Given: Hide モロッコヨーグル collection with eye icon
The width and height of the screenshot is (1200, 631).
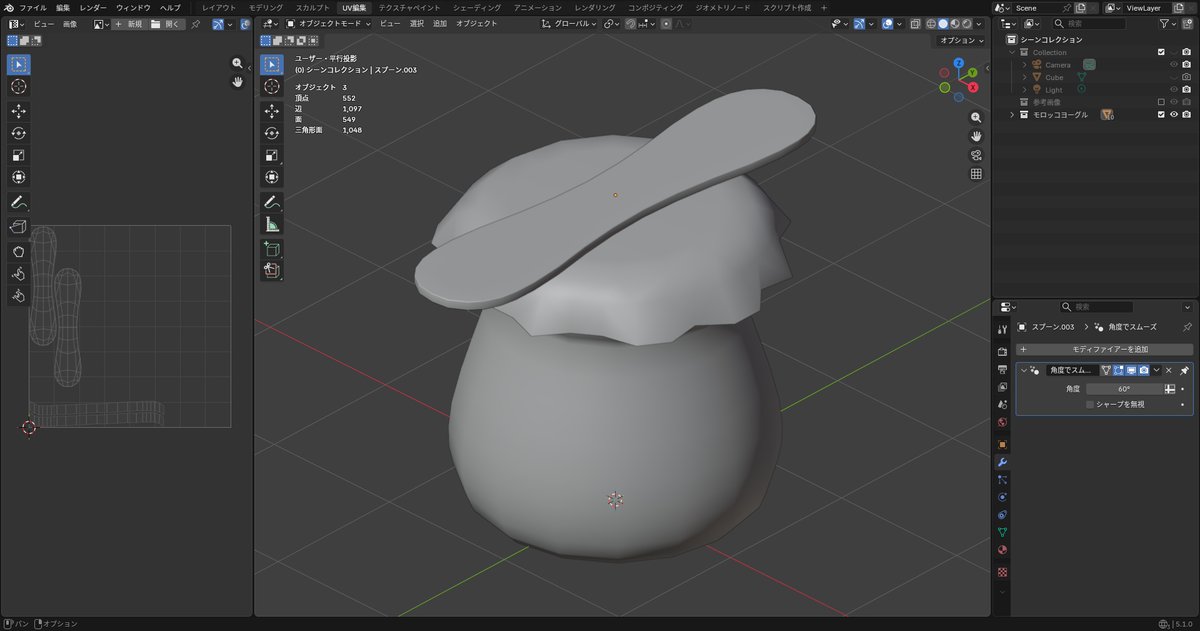Looking at the screenshot, I should coord(1174,115).
